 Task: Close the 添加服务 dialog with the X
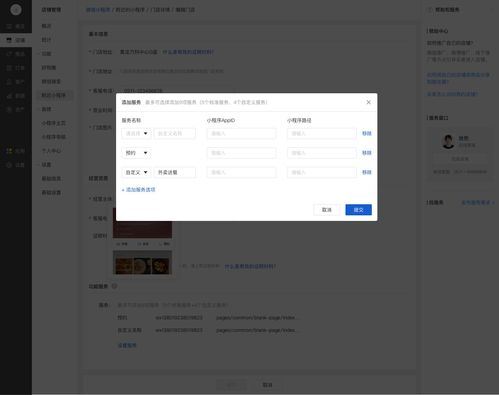point(368,102)
